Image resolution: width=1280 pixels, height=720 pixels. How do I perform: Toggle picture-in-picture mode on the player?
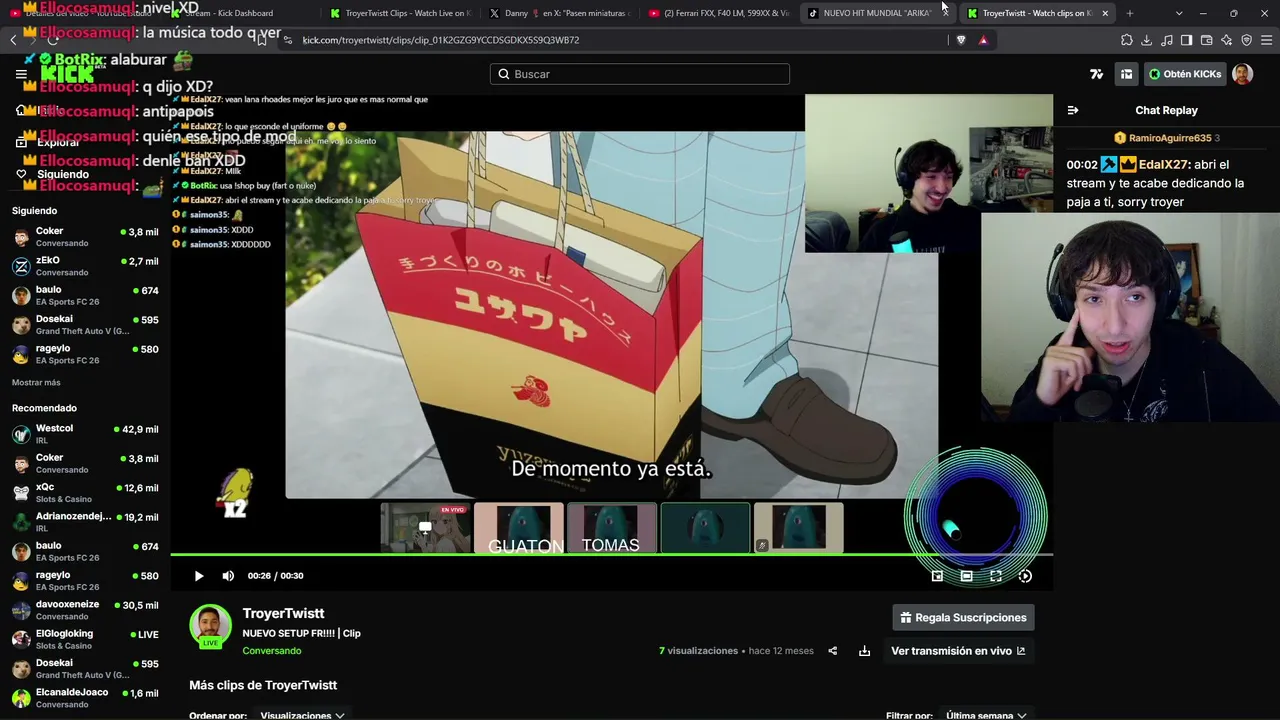tap(937, 576)
